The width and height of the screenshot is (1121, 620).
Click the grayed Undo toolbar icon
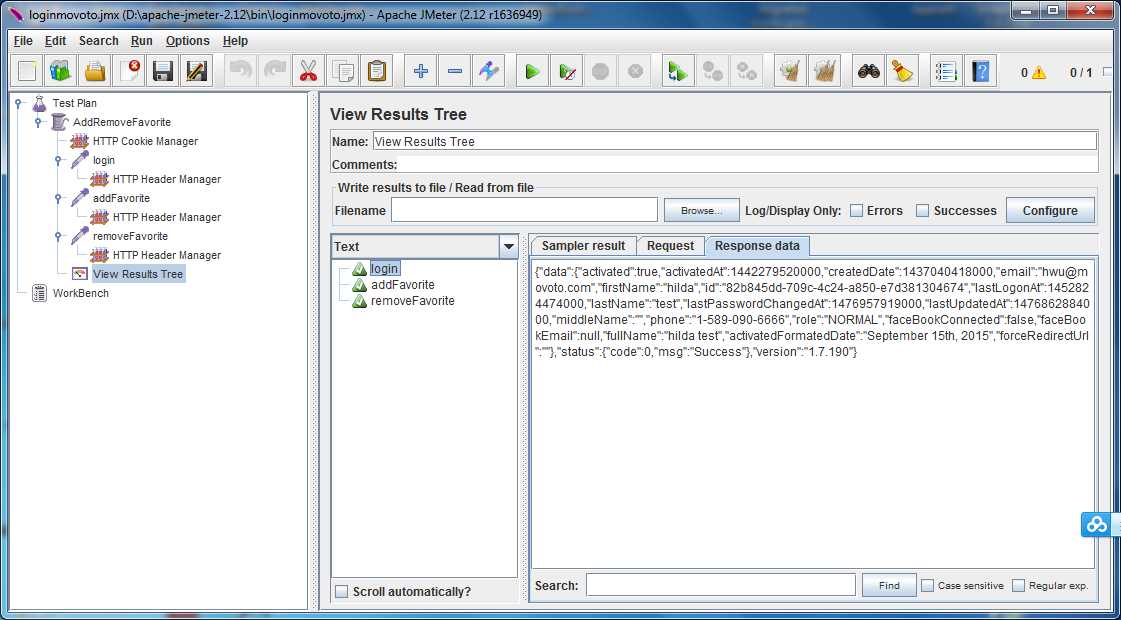click(x=241, y=72)
